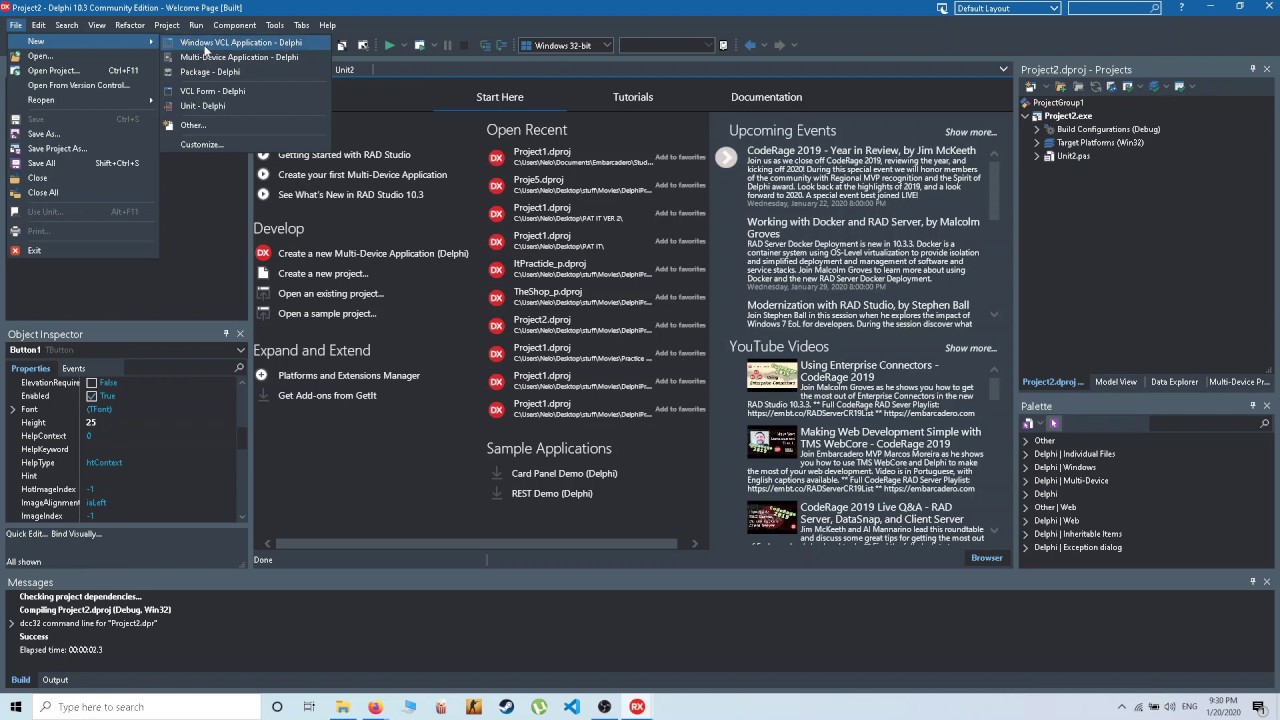This screenshot has height=720, width=1280.
Task: Click Show more... beside Upcoming Events
Action: point(971,132)
